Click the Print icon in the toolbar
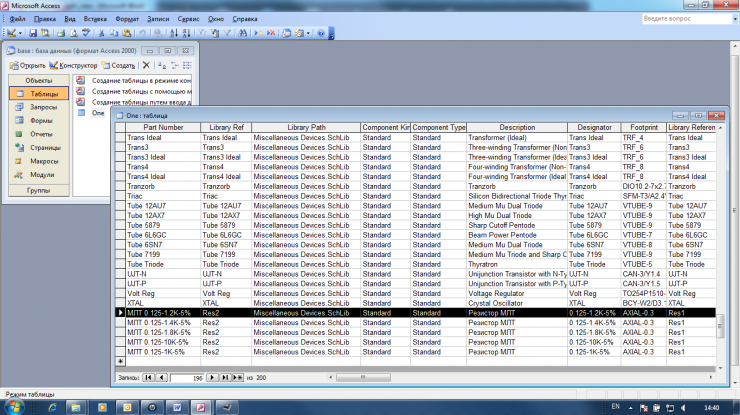Image resolution: width=740 pixels, height=415 pixels. coord(60,33)
